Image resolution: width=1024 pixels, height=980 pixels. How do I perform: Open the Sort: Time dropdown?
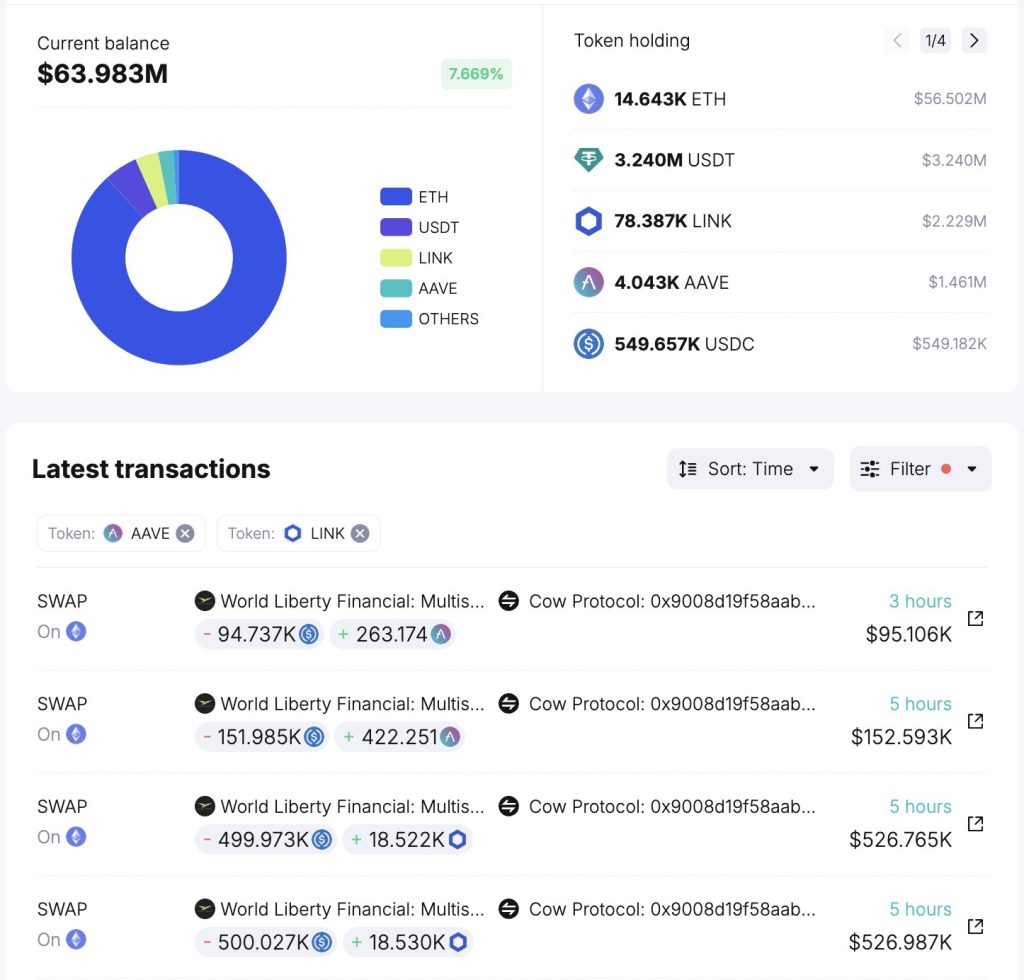click(x=750, y=468)
